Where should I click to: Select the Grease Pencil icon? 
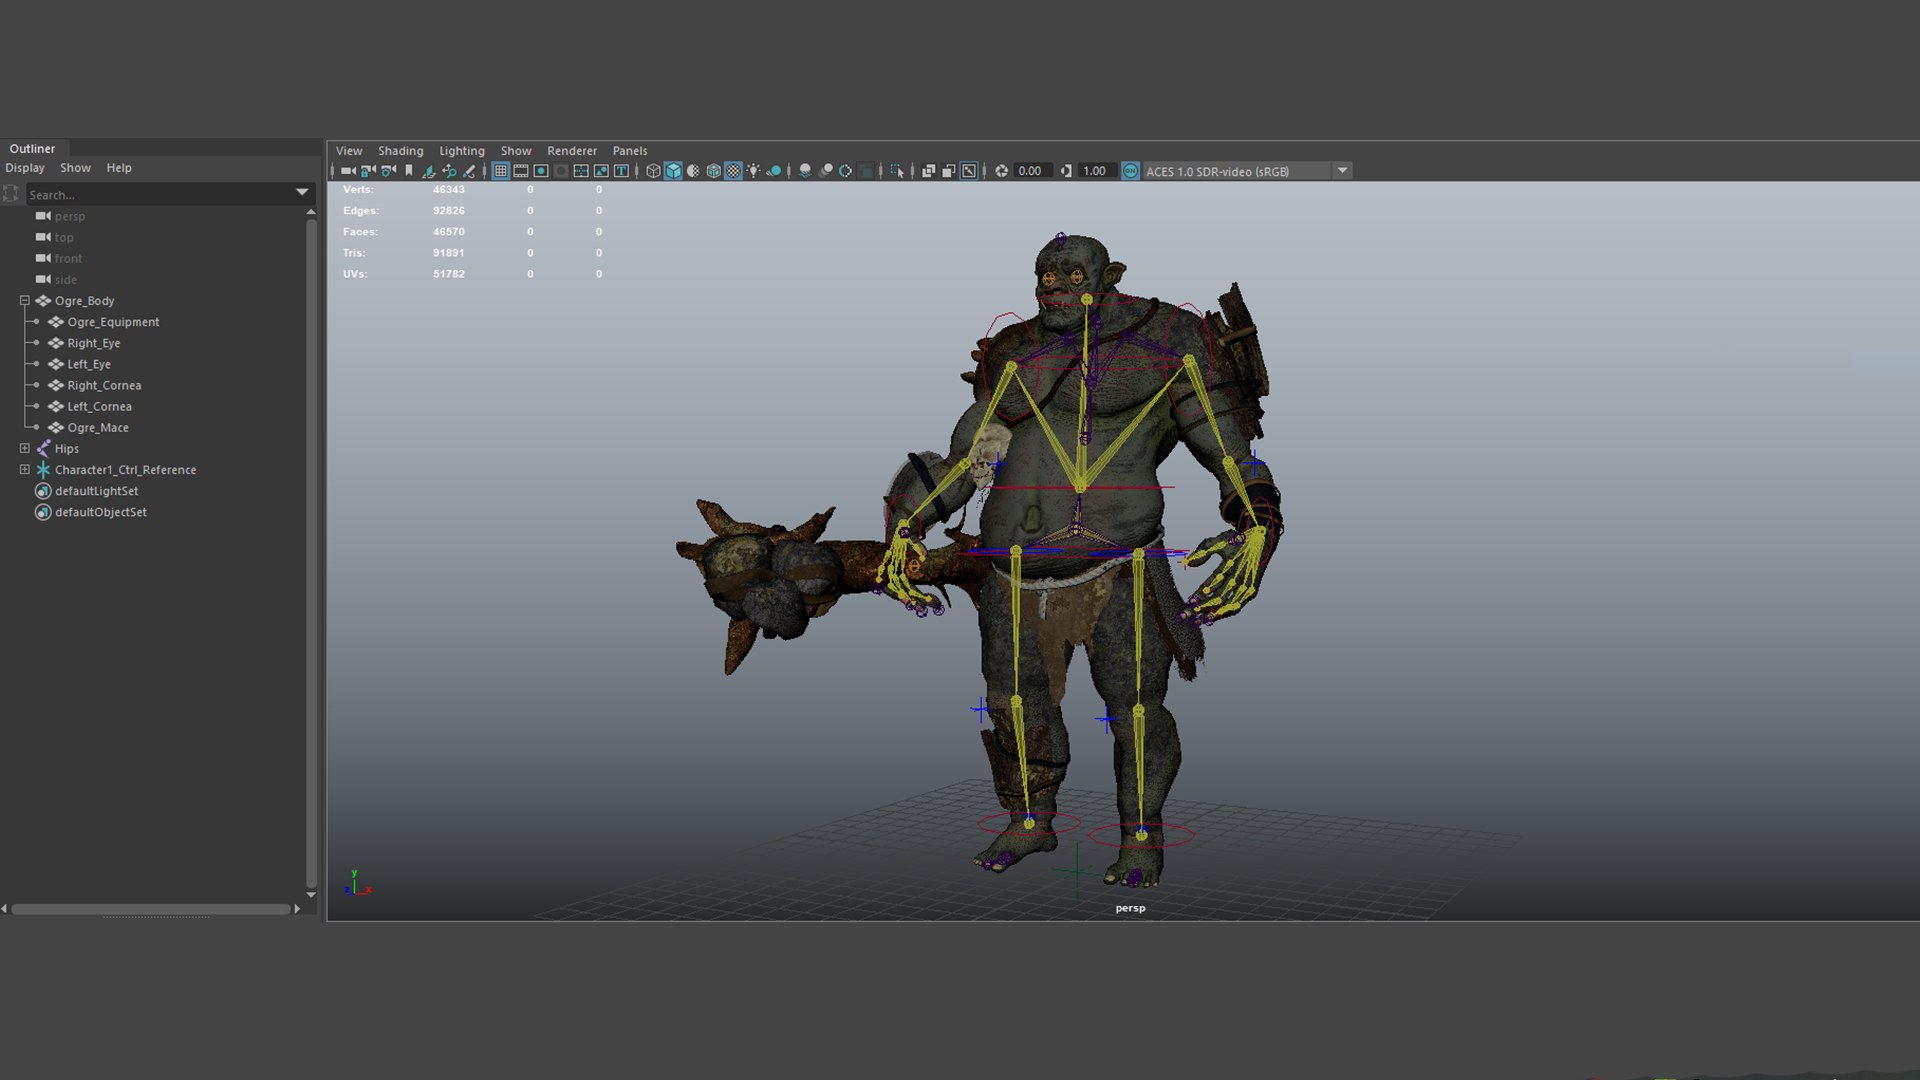(x=469, y=171)
